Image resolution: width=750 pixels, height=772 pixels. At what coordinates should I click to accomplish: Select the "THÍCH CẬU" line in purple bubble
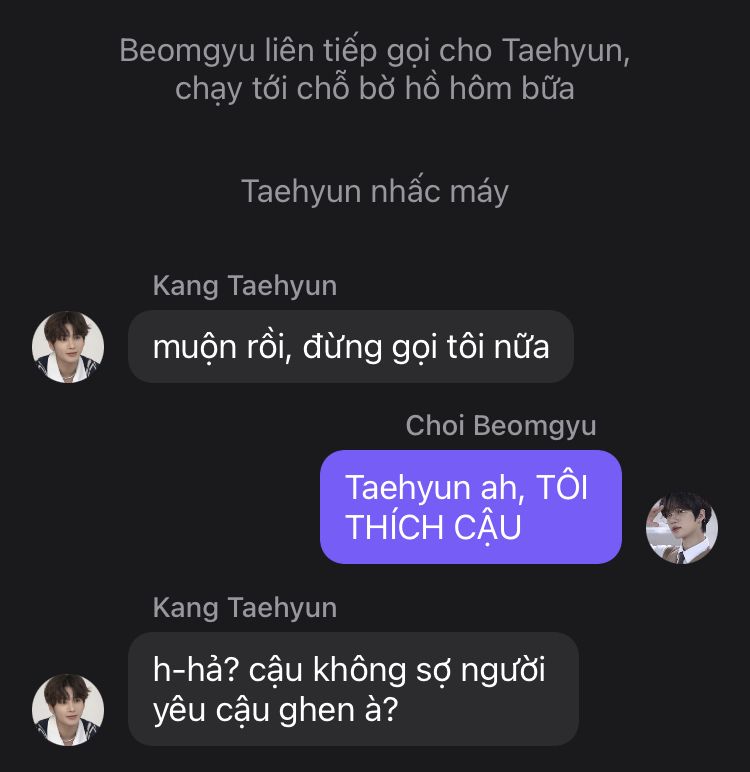433,527
